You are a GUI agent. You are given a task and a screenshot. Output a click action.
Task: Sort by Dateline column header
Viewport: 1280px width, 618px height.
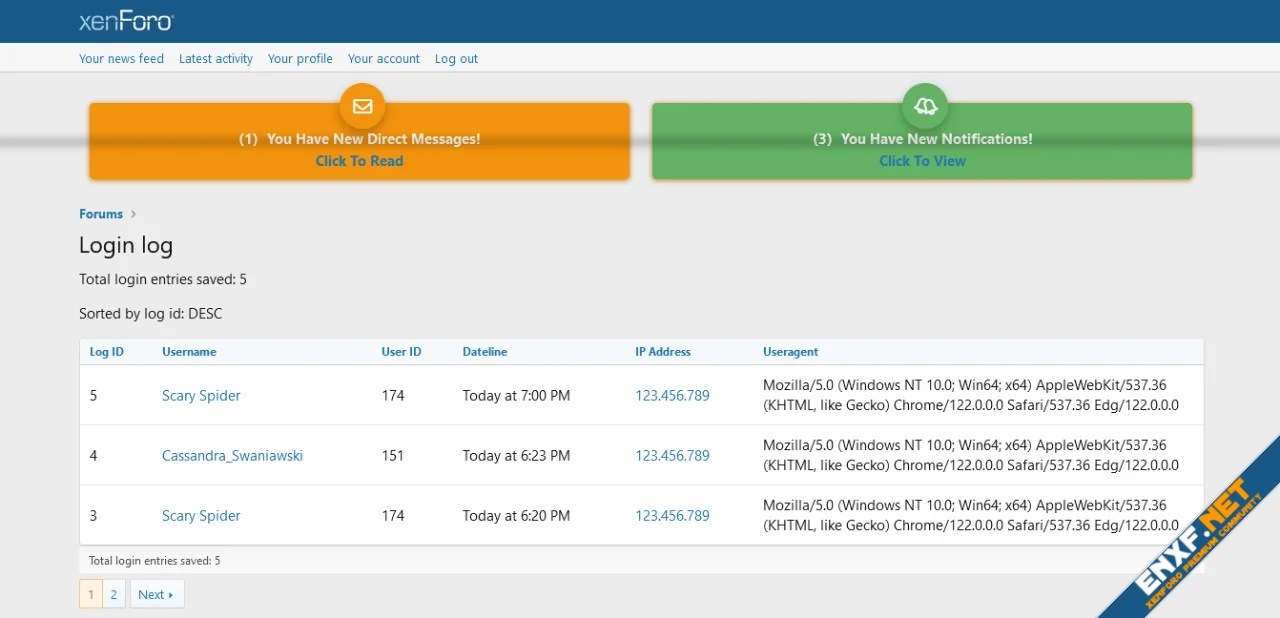click(485, 352)
